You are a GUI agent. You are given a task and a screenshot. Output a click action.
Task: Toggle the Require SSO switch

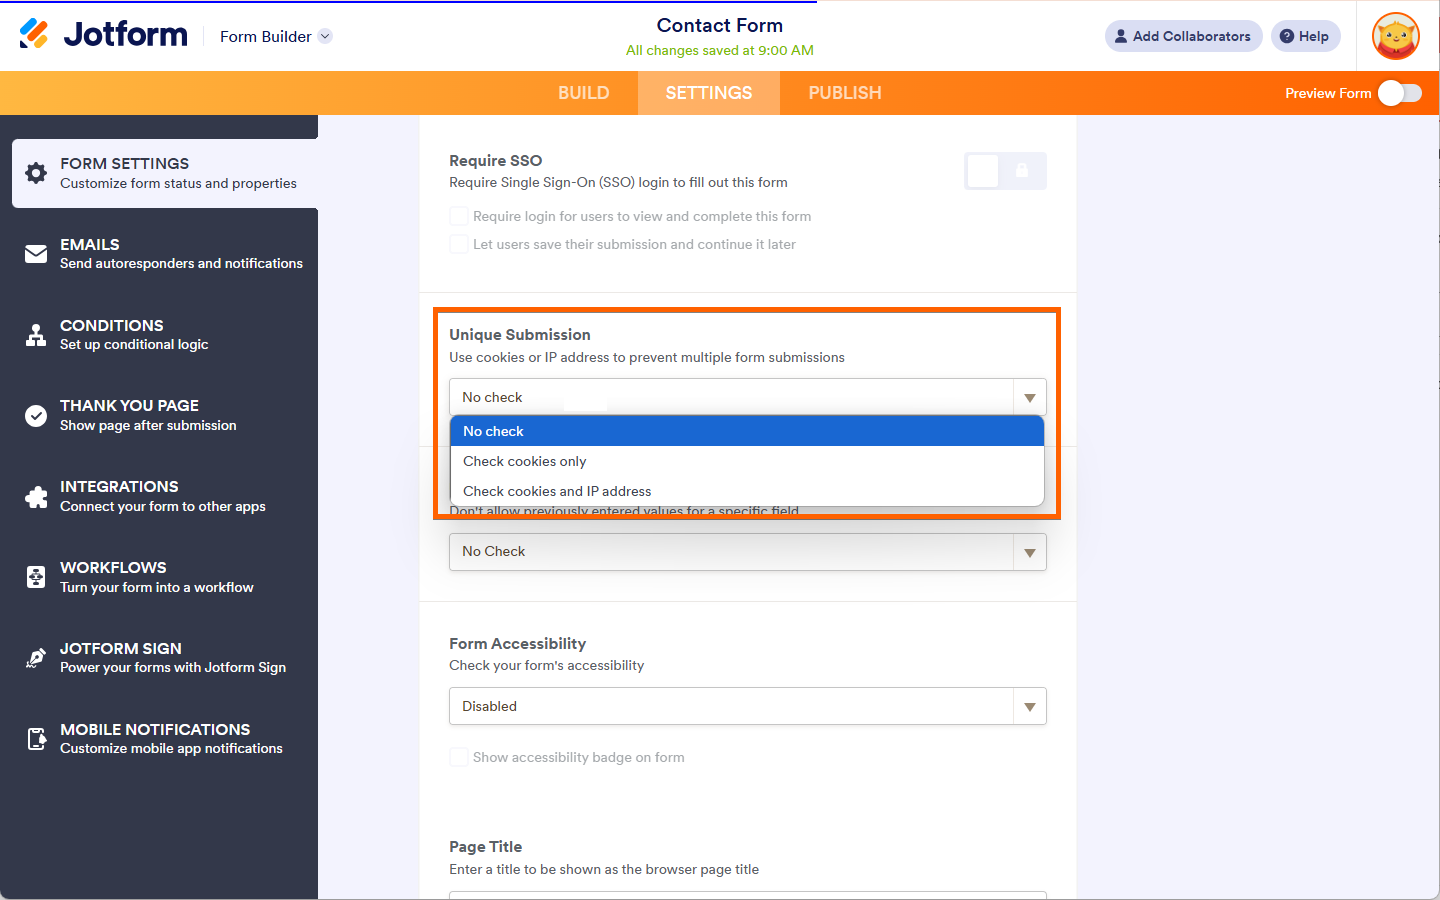click(x=1005, y=171)
